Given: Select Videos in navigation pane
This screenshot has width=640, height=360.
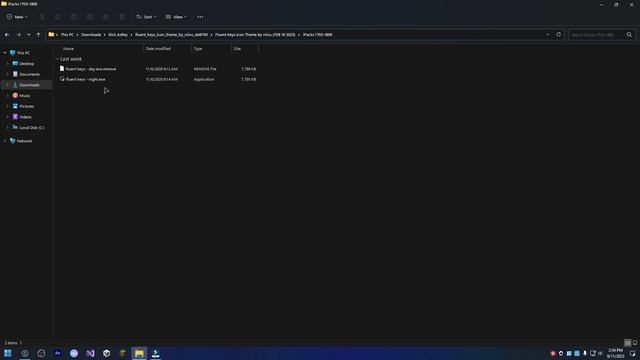Looking at the screenshot, I should click(25, 117).
